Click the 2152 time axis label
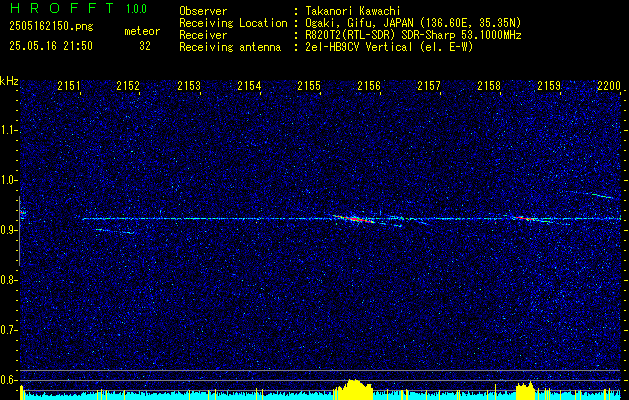Viewport: 629px width, 400px height. [128, 85]
